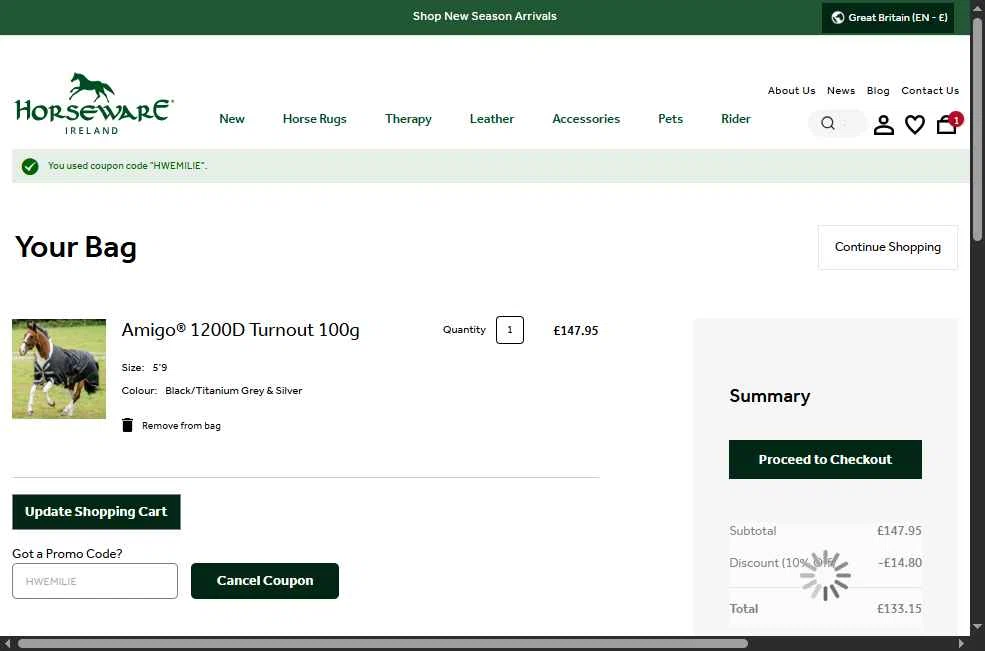Open the wishlist heart icon
Viewport: 985px width, 651px height.
pos(915,124)
